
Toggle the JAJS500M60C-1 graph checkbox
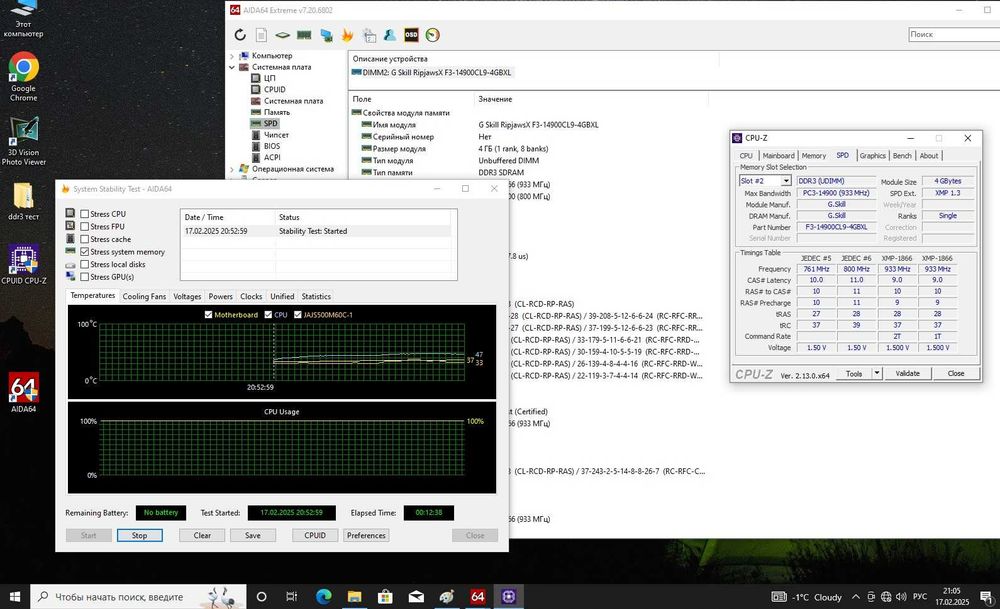(x=298, y=314)
